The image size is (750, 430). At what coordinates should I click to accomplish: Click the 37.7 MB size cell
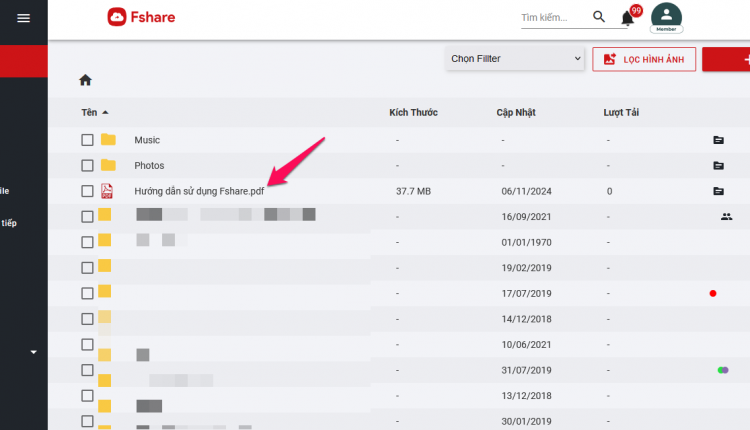click(413, 191)
